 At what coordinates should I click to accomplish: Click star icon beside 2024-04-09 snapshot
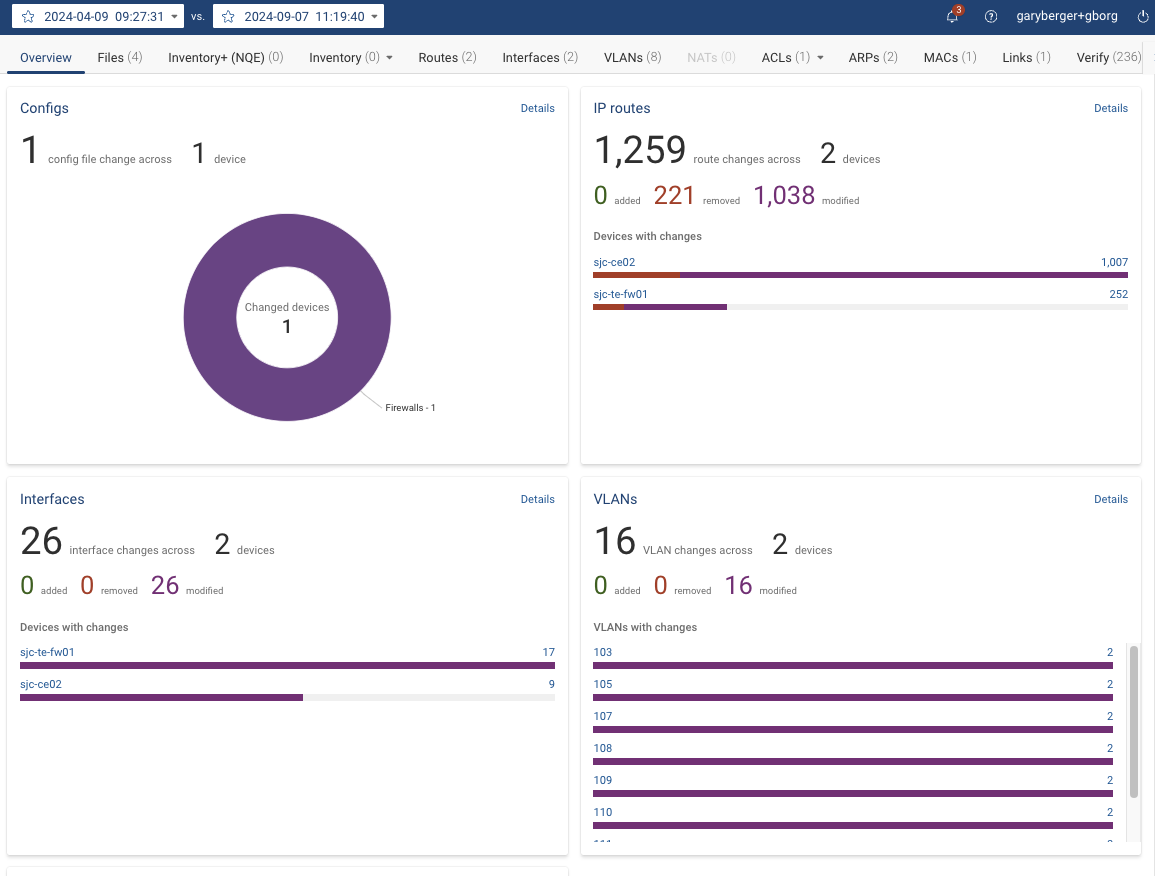(x=28, y=17)
